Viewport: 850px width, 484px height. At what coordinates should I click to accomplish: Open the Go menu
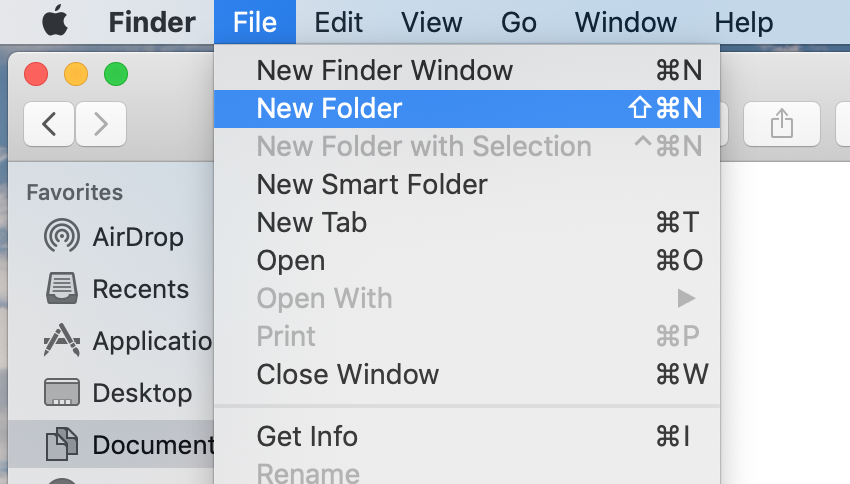pyautogui.click(x=519, y=21)
